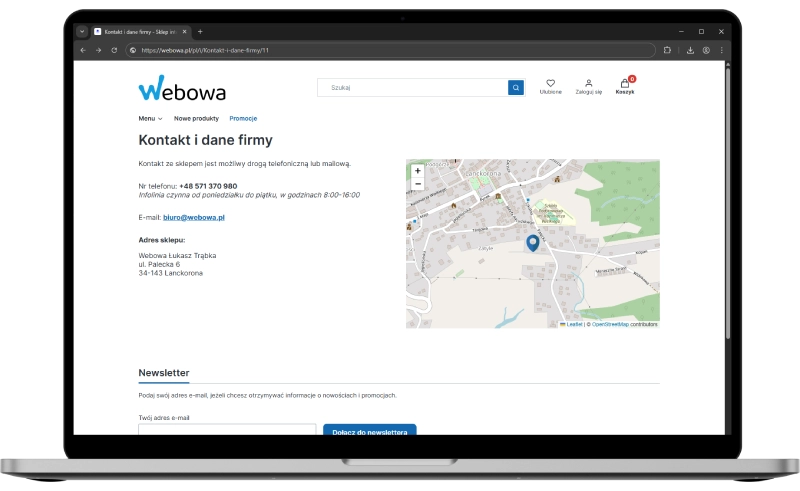Open the browser tab search dropdown
The height and width of the screenshot is (491, 800).
(82, 32)
